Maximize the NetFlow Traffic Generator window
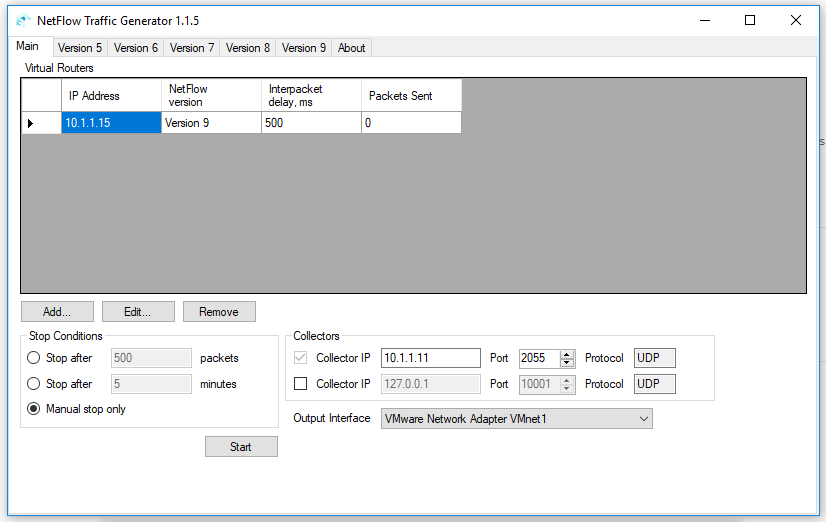This screenshot has width=826, height=522. click(750, 21)
